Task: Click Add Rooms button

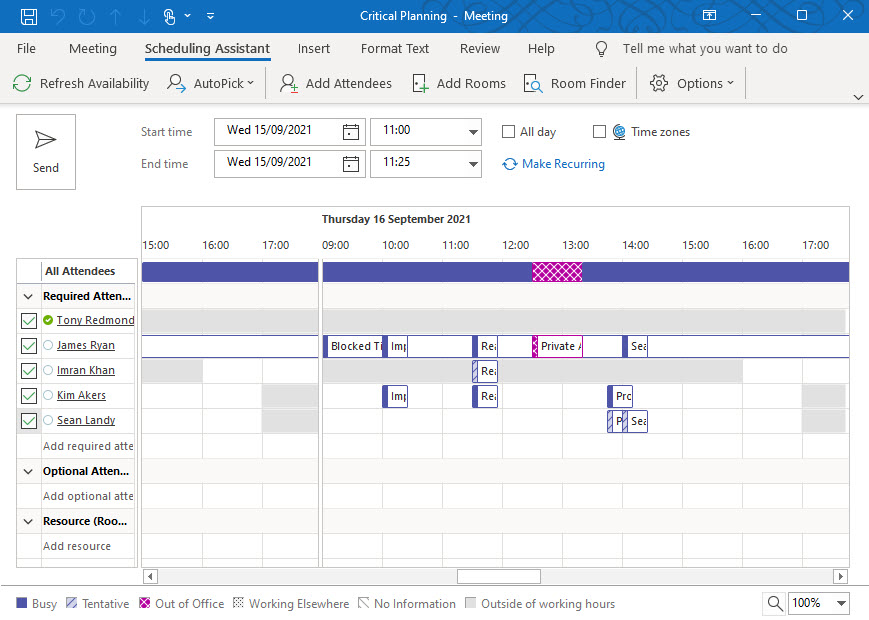Action: pyautogui.click(x=459, y=83)
